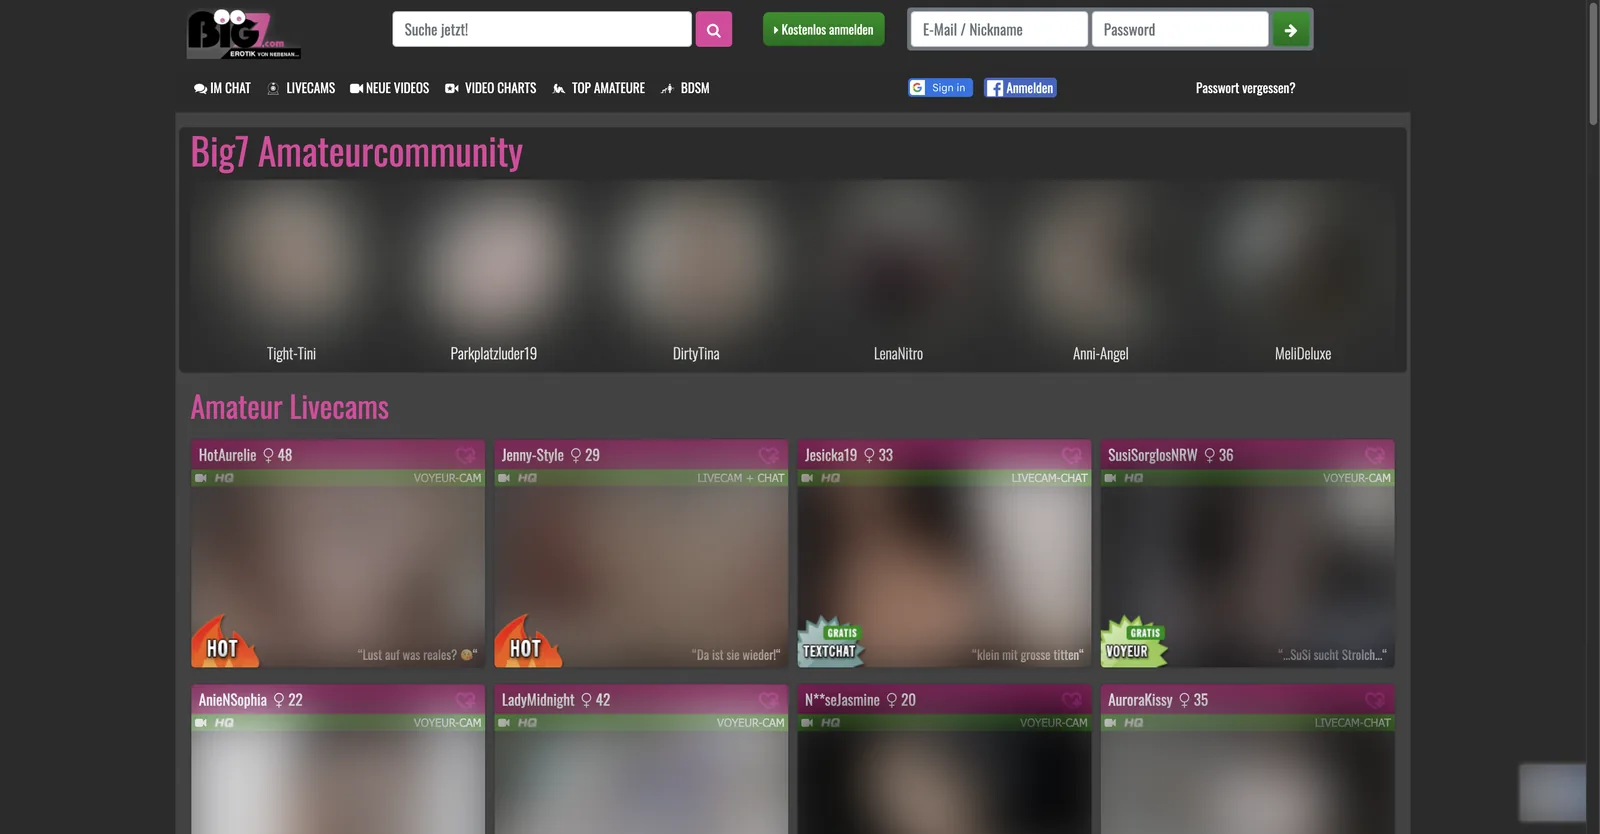Click camera icon on HotAurelie card

201,478
